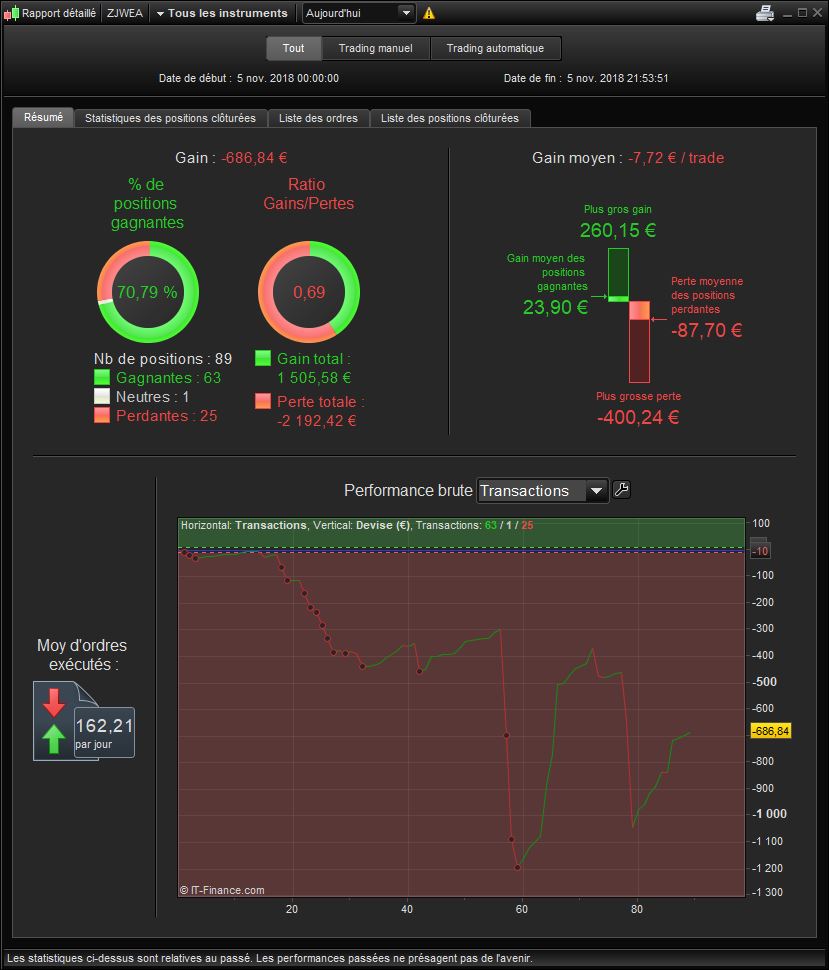Switch to Trading manuel filter
The image size is (829, 970).
(x=376, y=48)
